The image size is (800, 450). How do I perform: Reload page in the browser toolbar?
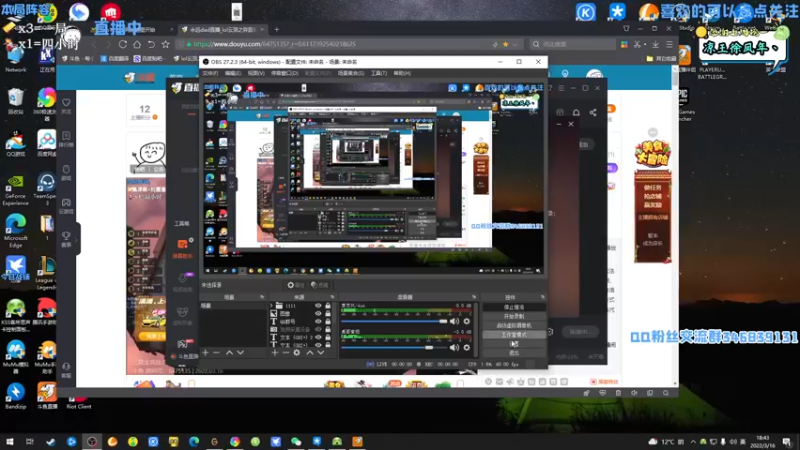tap(122, 44)
